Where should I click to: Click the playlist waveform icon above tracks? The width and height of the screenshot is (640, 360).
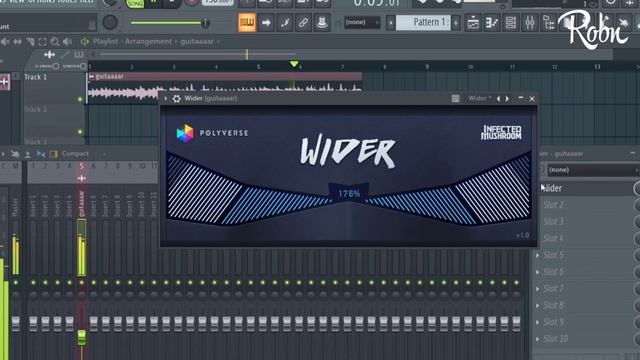click(x=49, y=54)
